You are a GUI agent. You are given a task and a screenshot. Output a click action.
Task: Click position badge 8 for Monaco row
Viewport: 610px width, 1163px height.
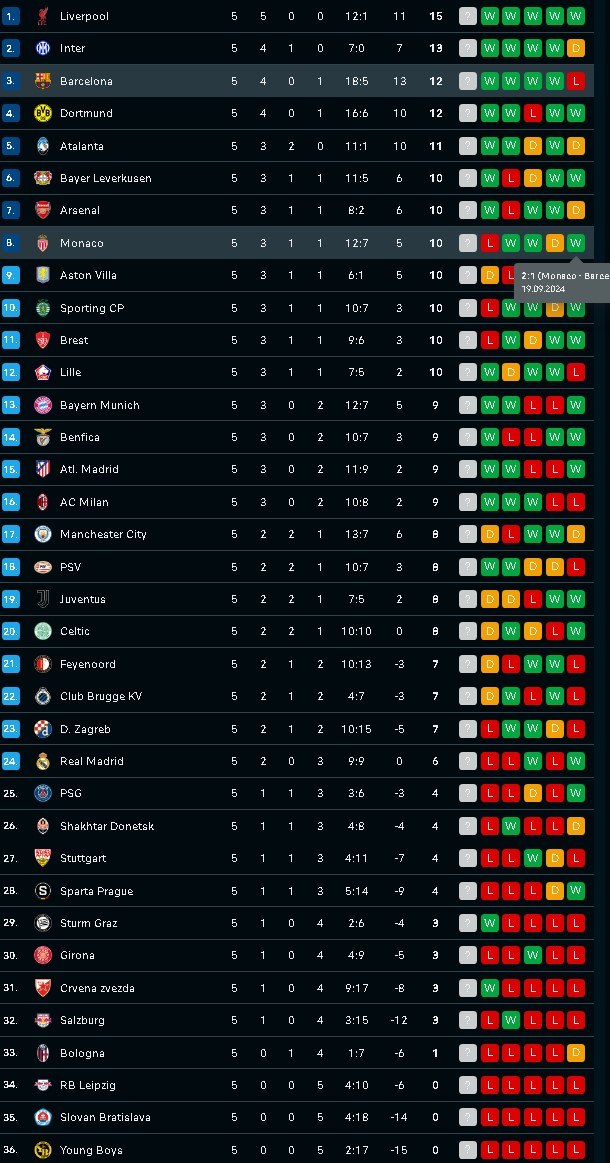coord(10,243)
